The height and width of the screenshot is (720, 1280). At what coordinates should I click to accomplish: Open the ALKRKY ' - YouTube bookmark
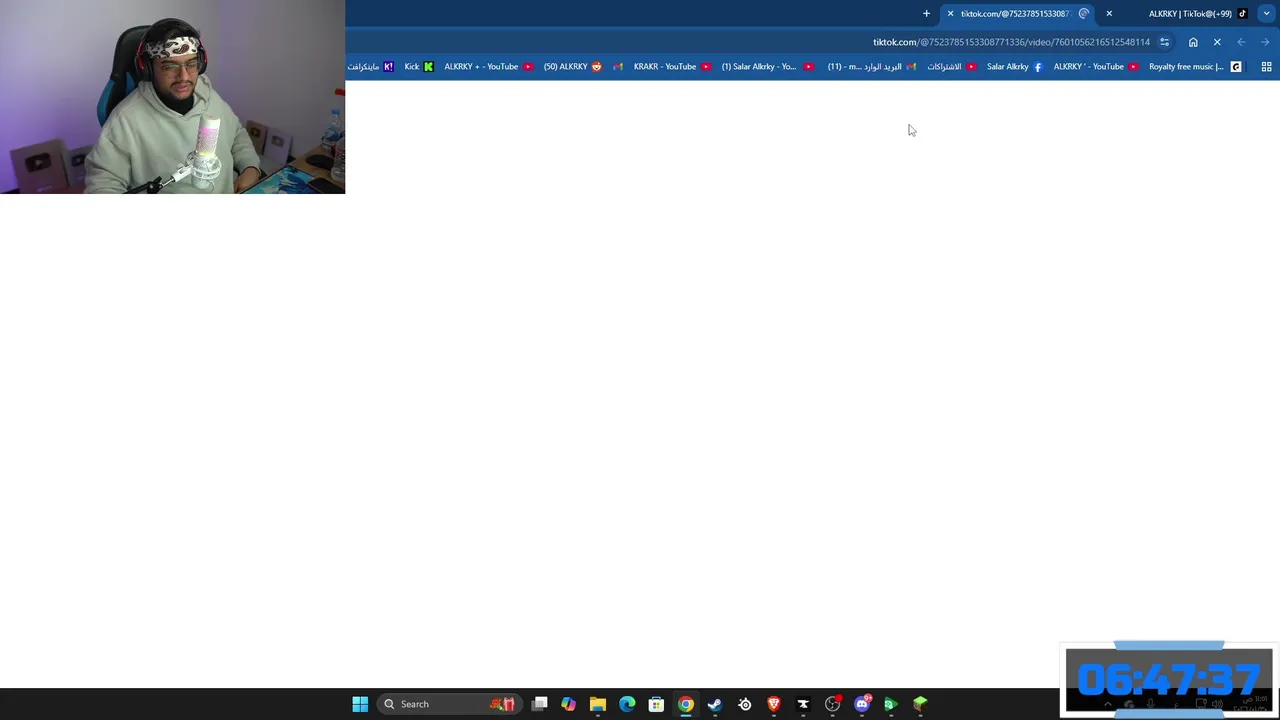pyautogui.click(x=1096, y=67)
